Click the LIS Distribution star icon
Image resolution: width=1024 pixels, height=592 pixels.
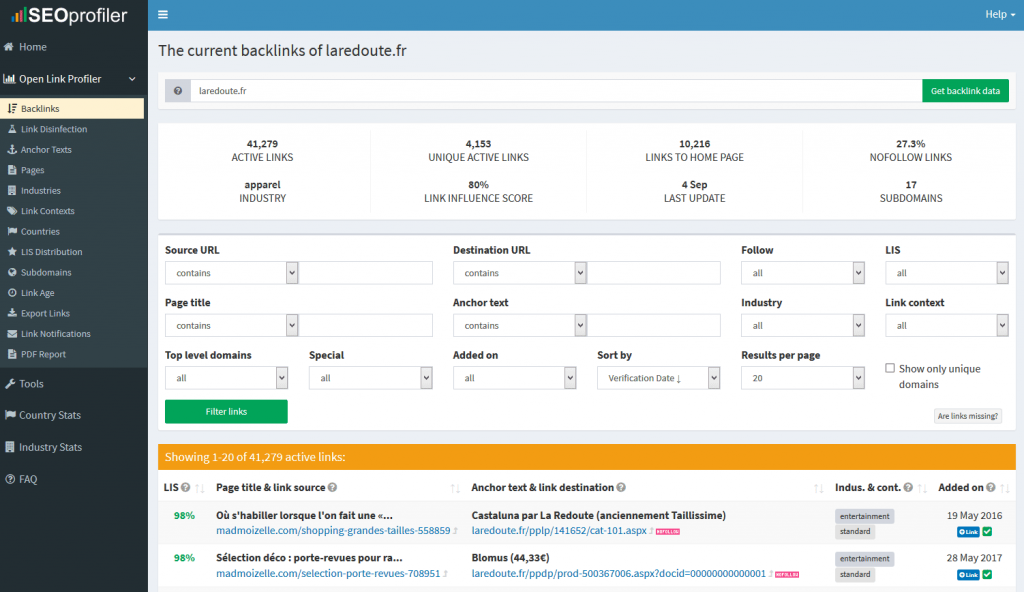[x=12, y=252]
